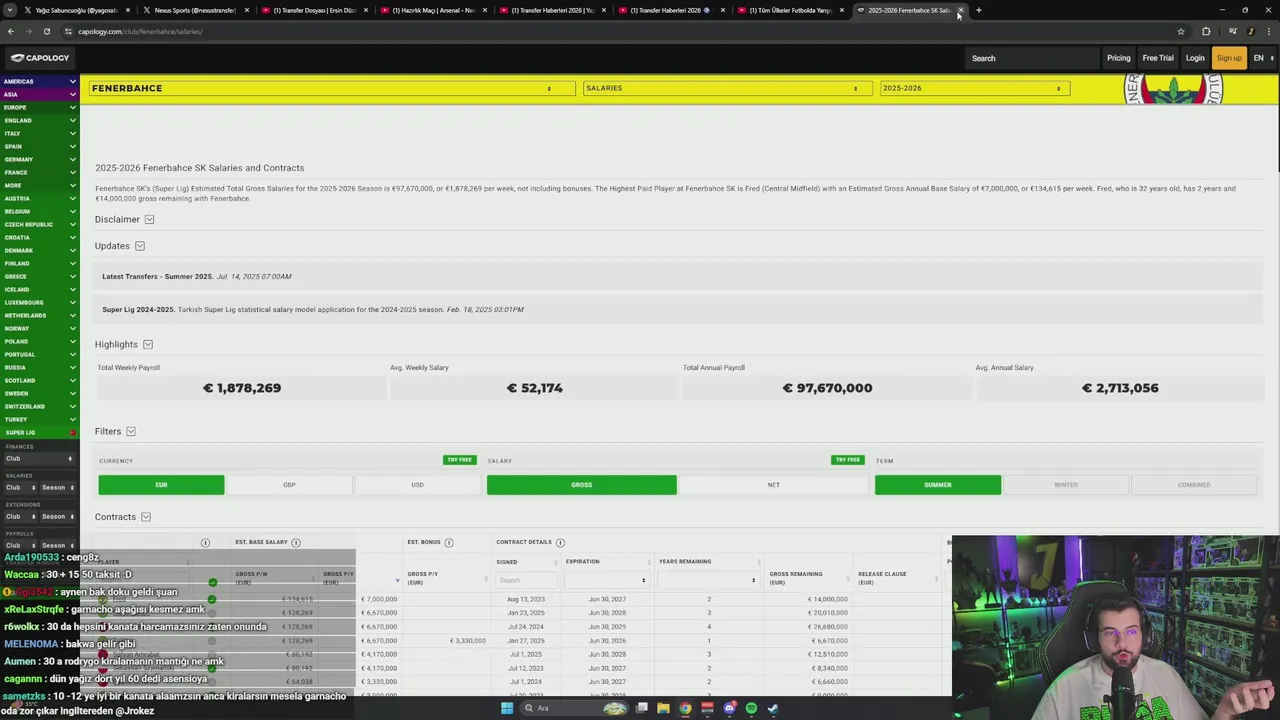
Task: Select COMBINED term option
Action: (x=1194, y=485)
